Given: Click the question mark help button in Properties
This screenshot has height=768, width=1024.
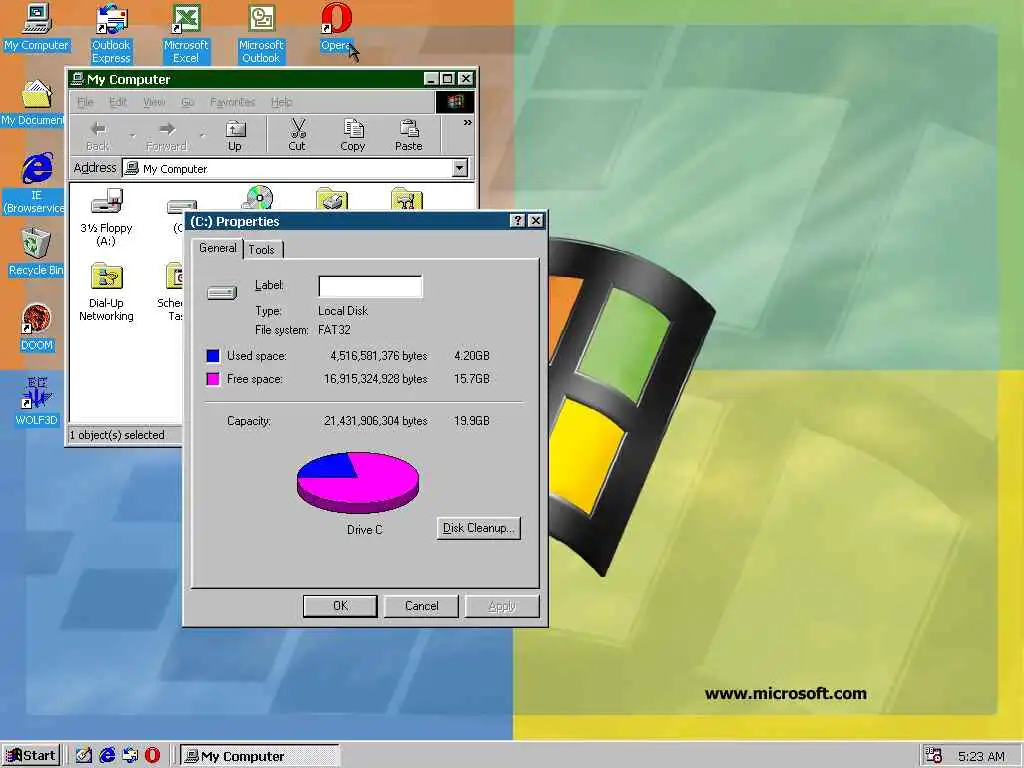Looking at the screenshot, I should (517, 221).
